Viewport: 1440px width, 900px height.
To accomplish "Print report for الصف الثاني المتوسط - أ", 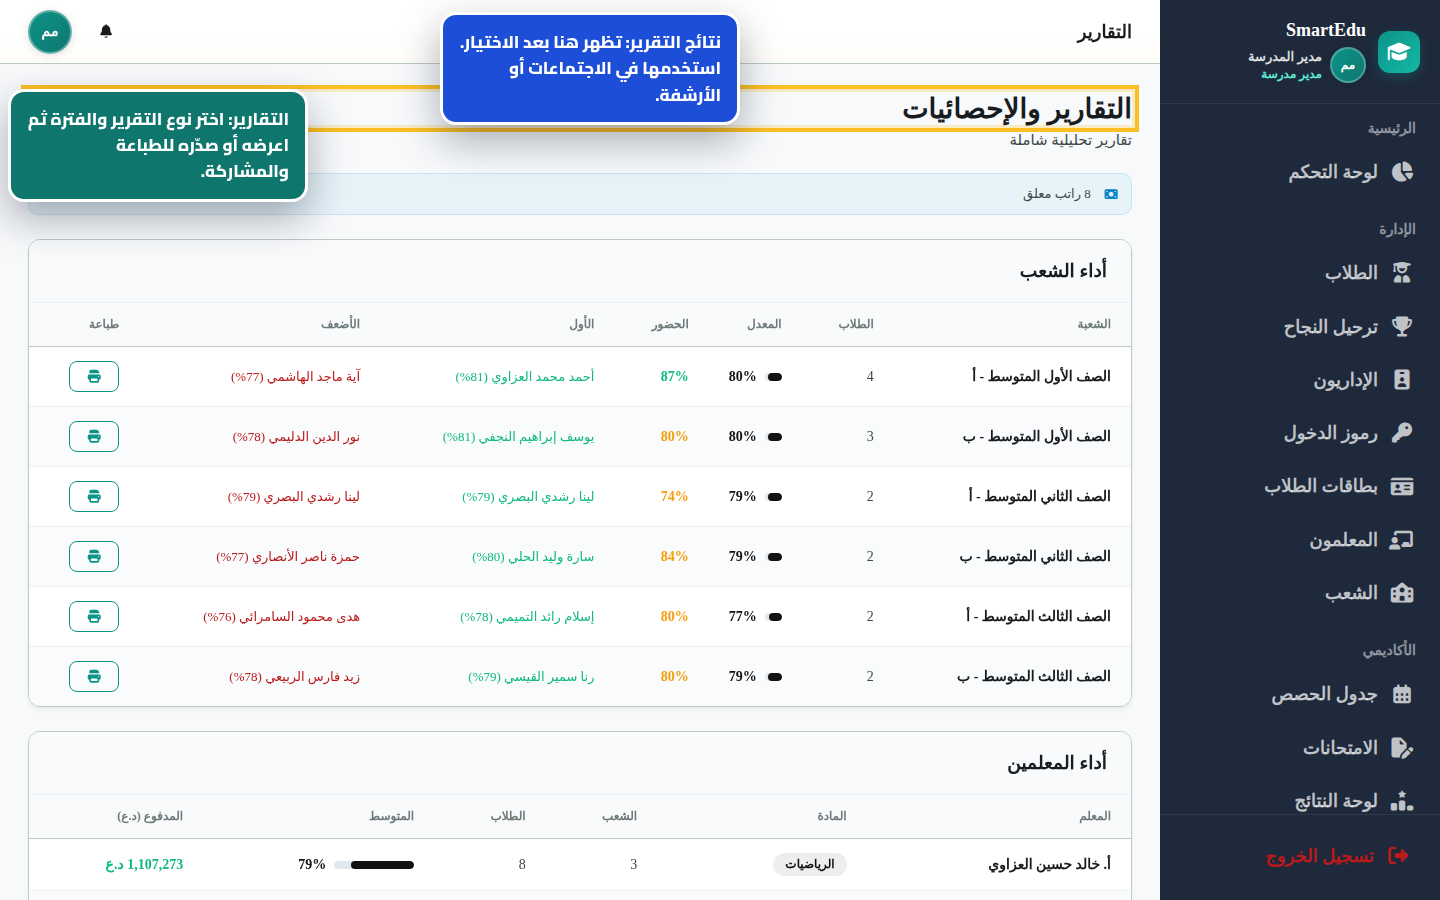I will pos(94,497).
